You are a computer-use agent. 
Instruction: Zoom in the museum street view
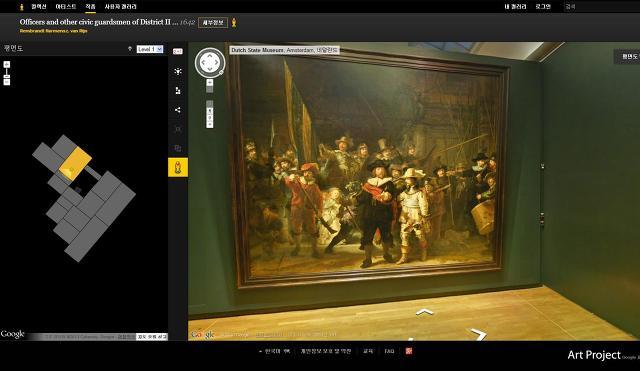click(210, 83)
